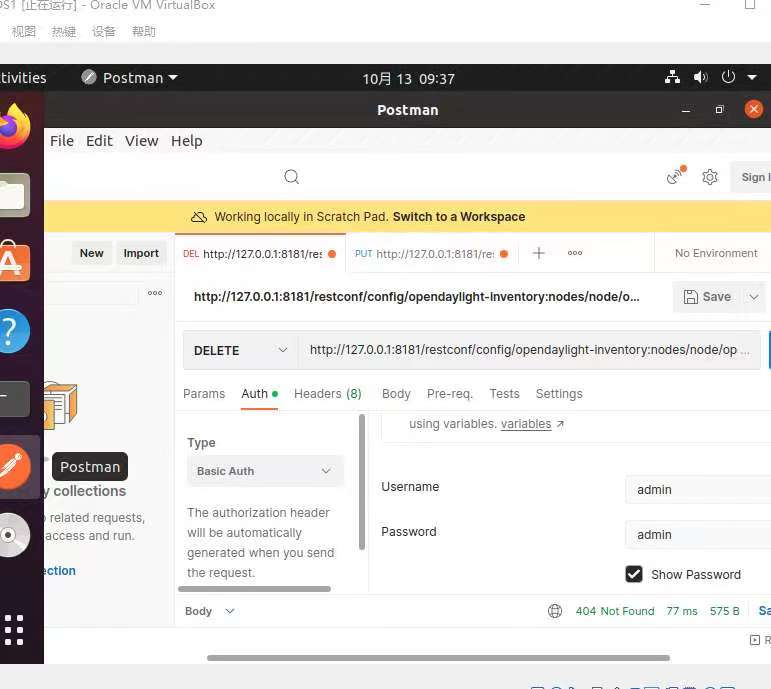Click the request URL input field

(529, 350)
